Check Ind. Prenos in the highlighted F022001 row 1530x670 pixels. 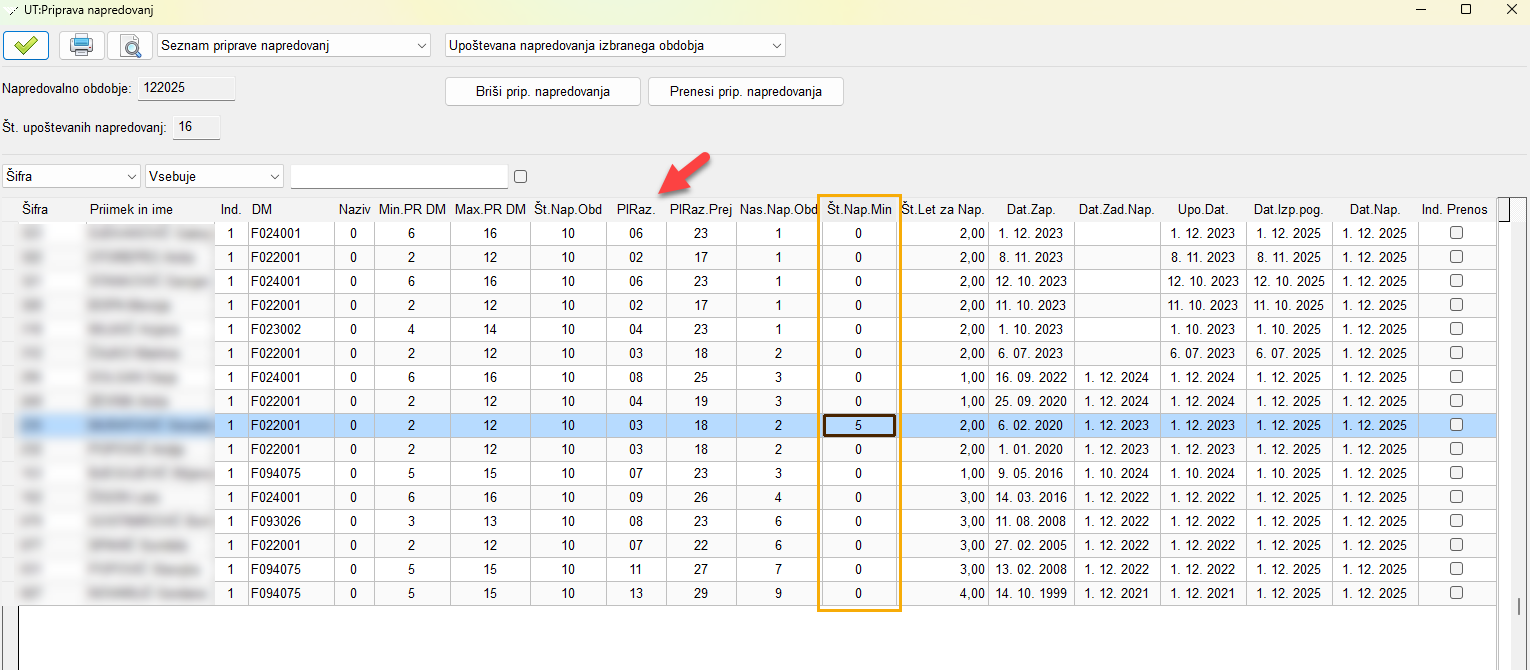pyautogui.click(x=1456, y=425)
